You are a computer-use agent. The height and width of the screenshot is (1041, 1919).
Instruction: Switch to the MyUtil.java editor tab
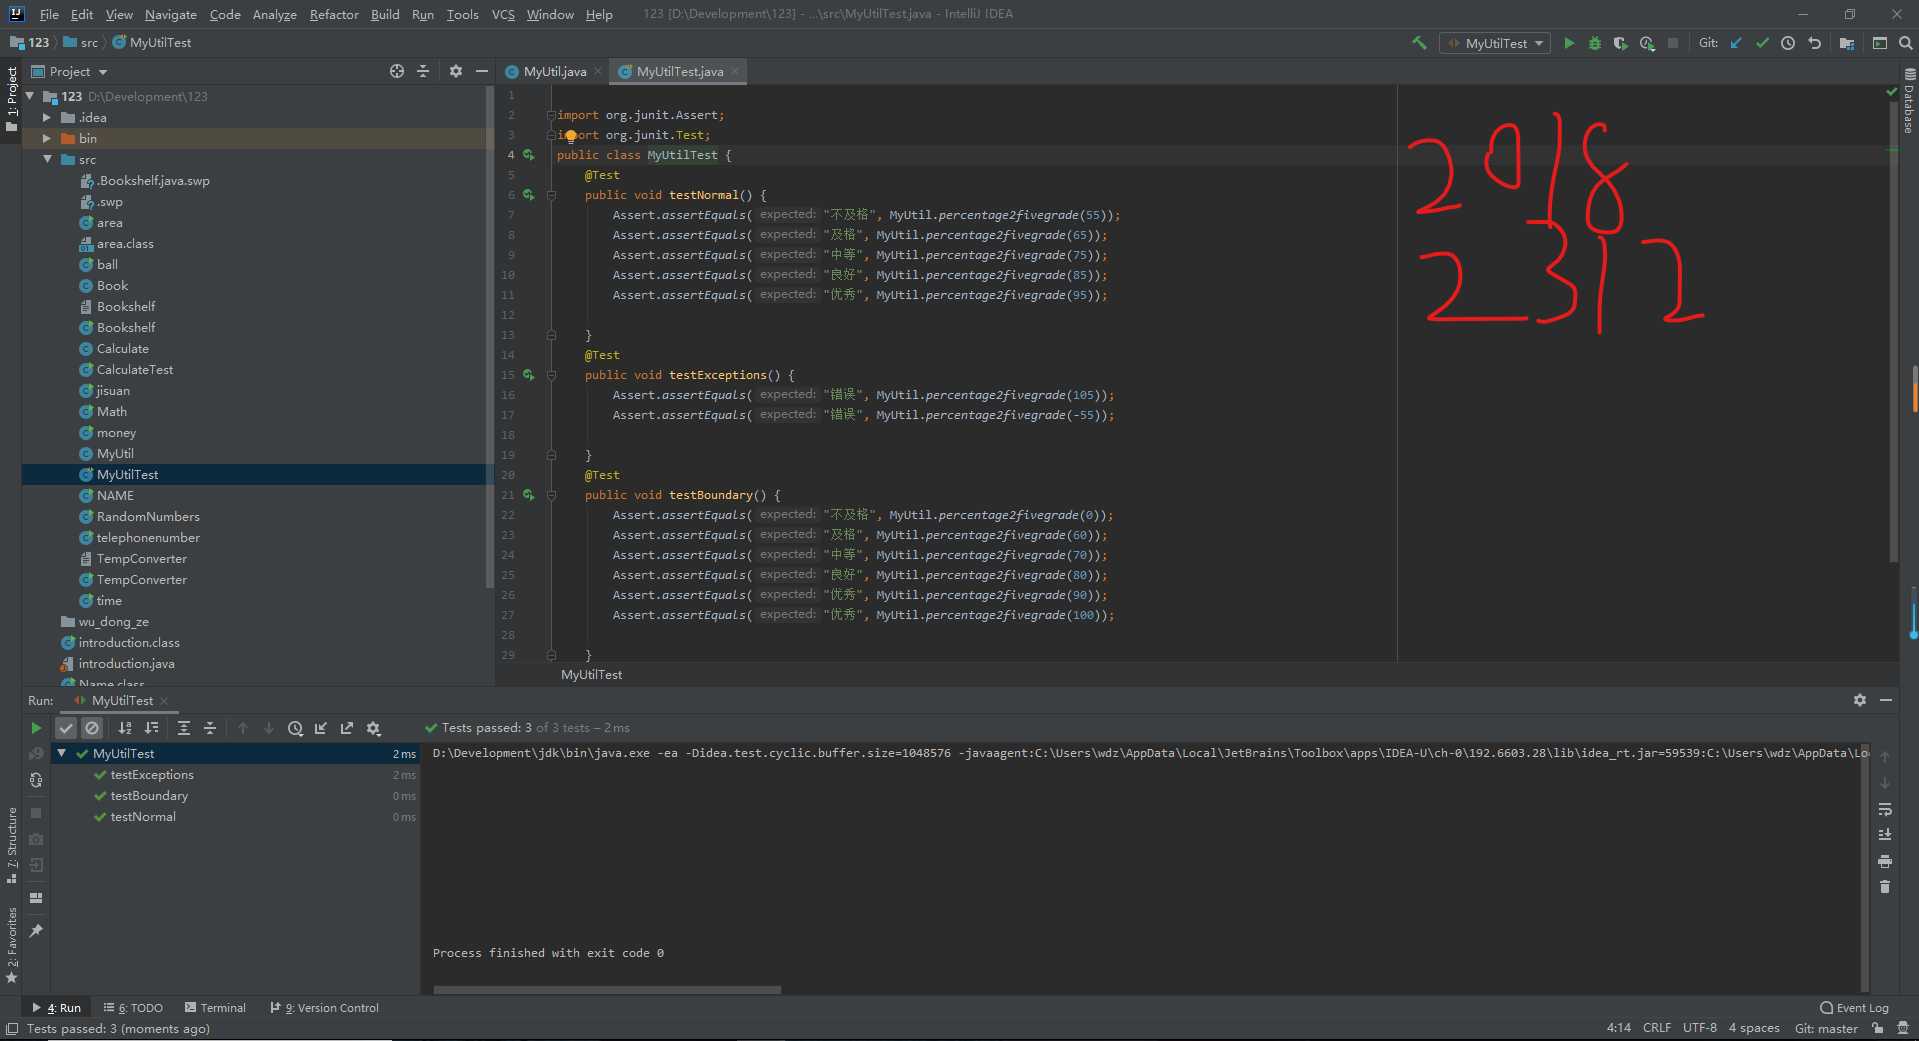pos(553,71)
